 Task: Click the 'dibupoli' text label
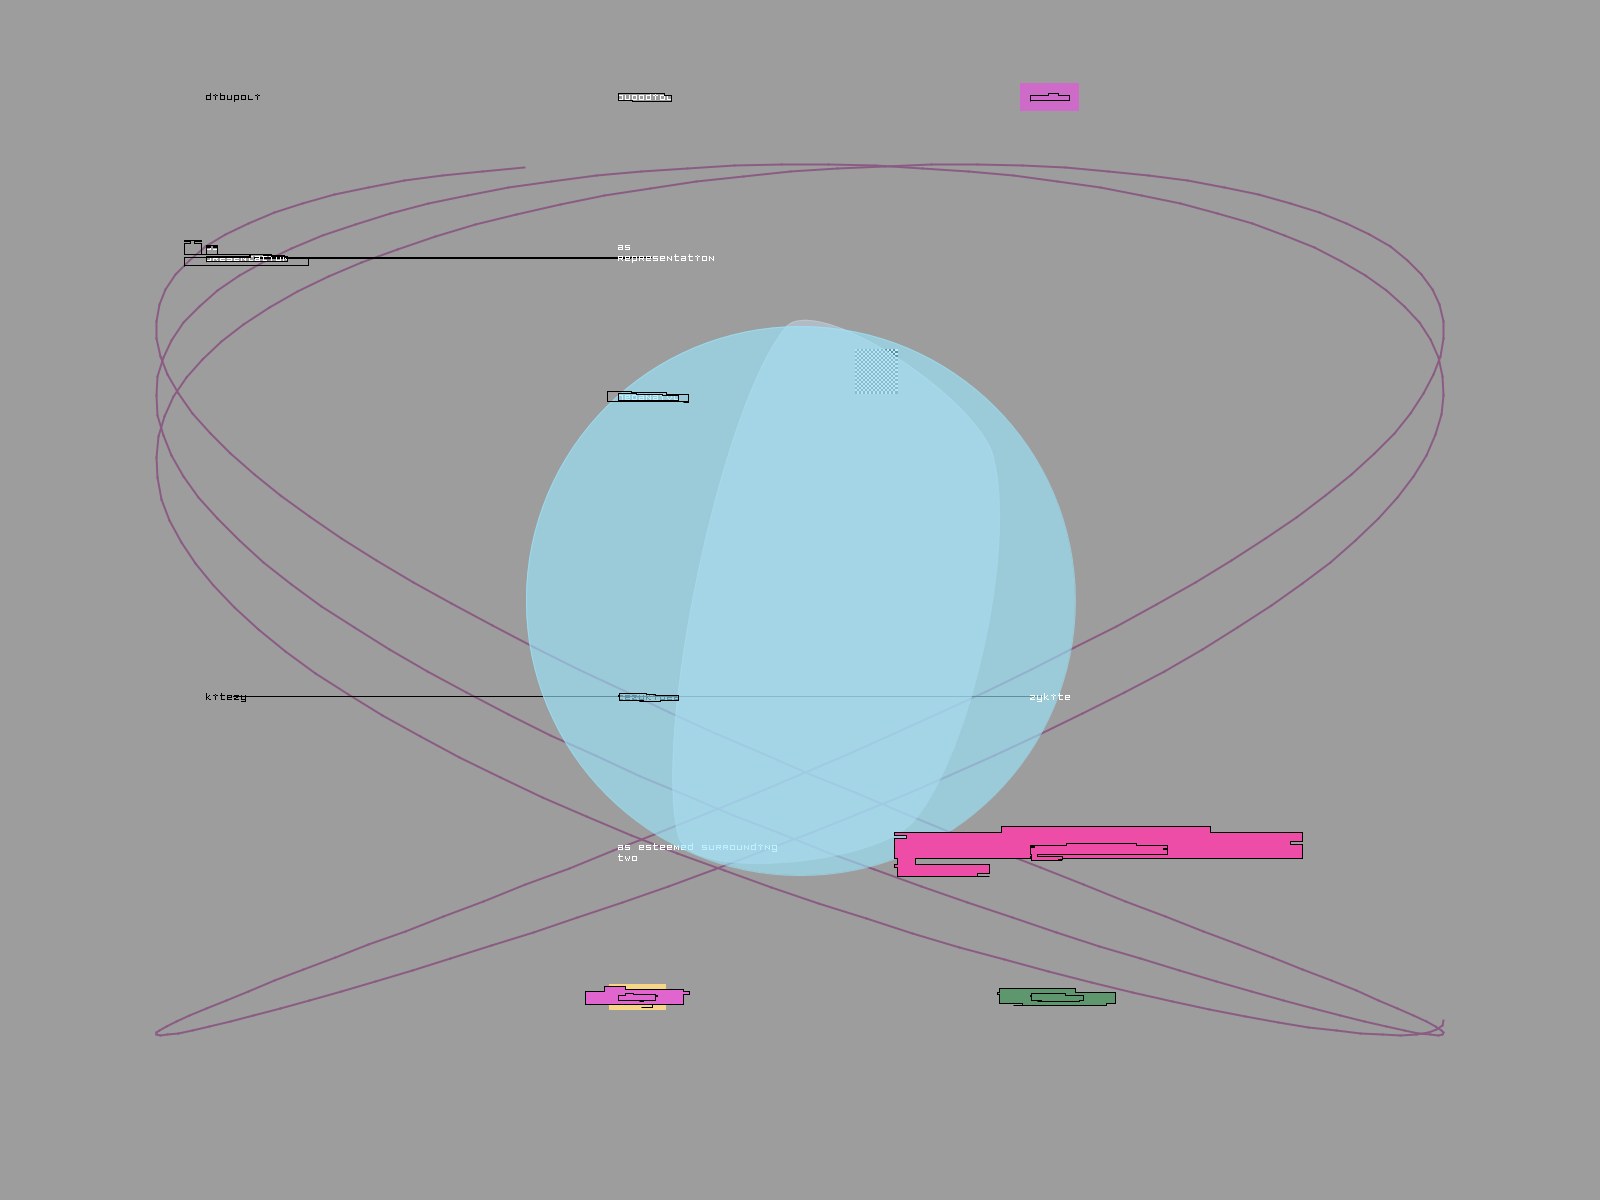pos(232,97)
